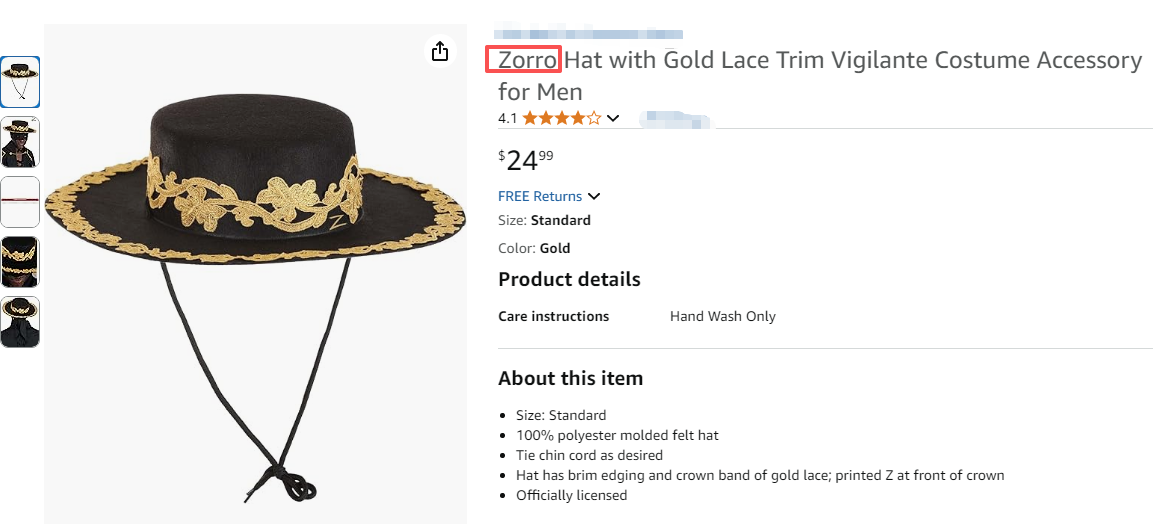Expand the rating breakdown chevron beside stars

613,118
